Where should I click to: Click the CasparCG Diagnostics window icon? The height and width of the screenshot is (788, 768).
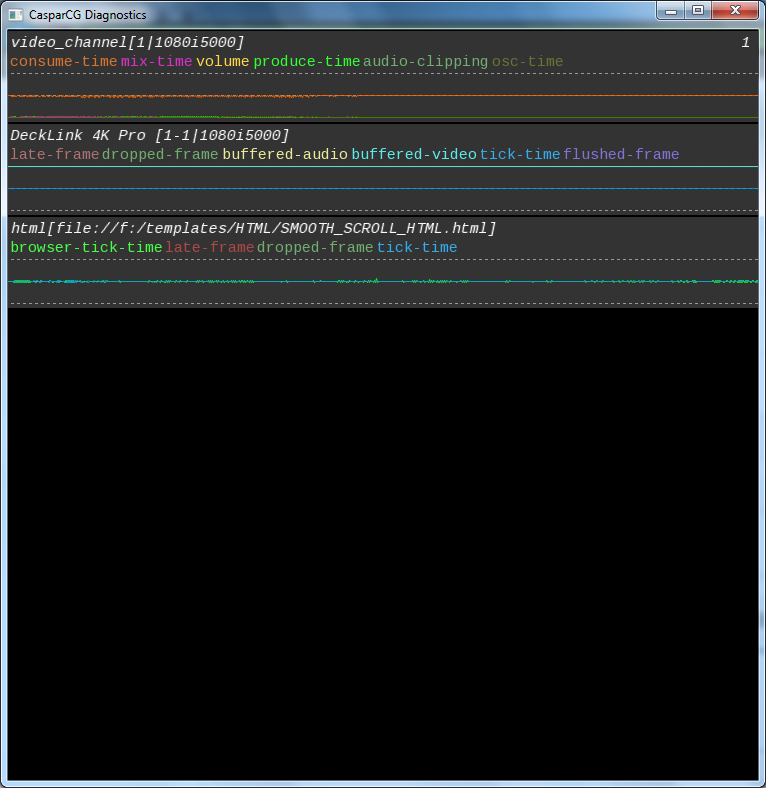[x=16, y=15]
